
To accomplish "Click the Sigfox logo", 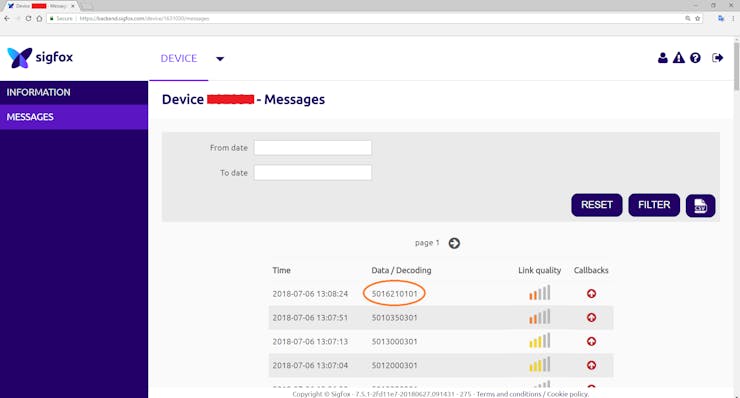I will pos(40,58).
